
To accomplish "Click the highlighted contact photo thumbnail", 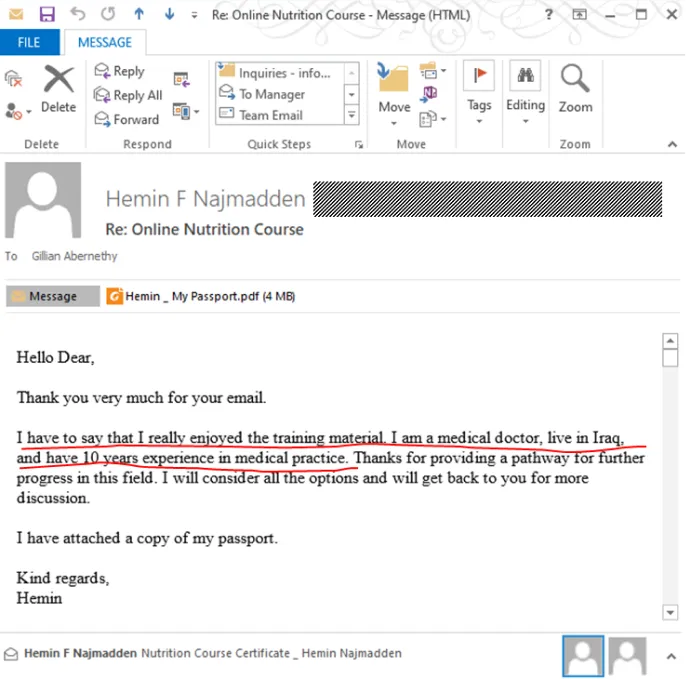I will [583, 655].
